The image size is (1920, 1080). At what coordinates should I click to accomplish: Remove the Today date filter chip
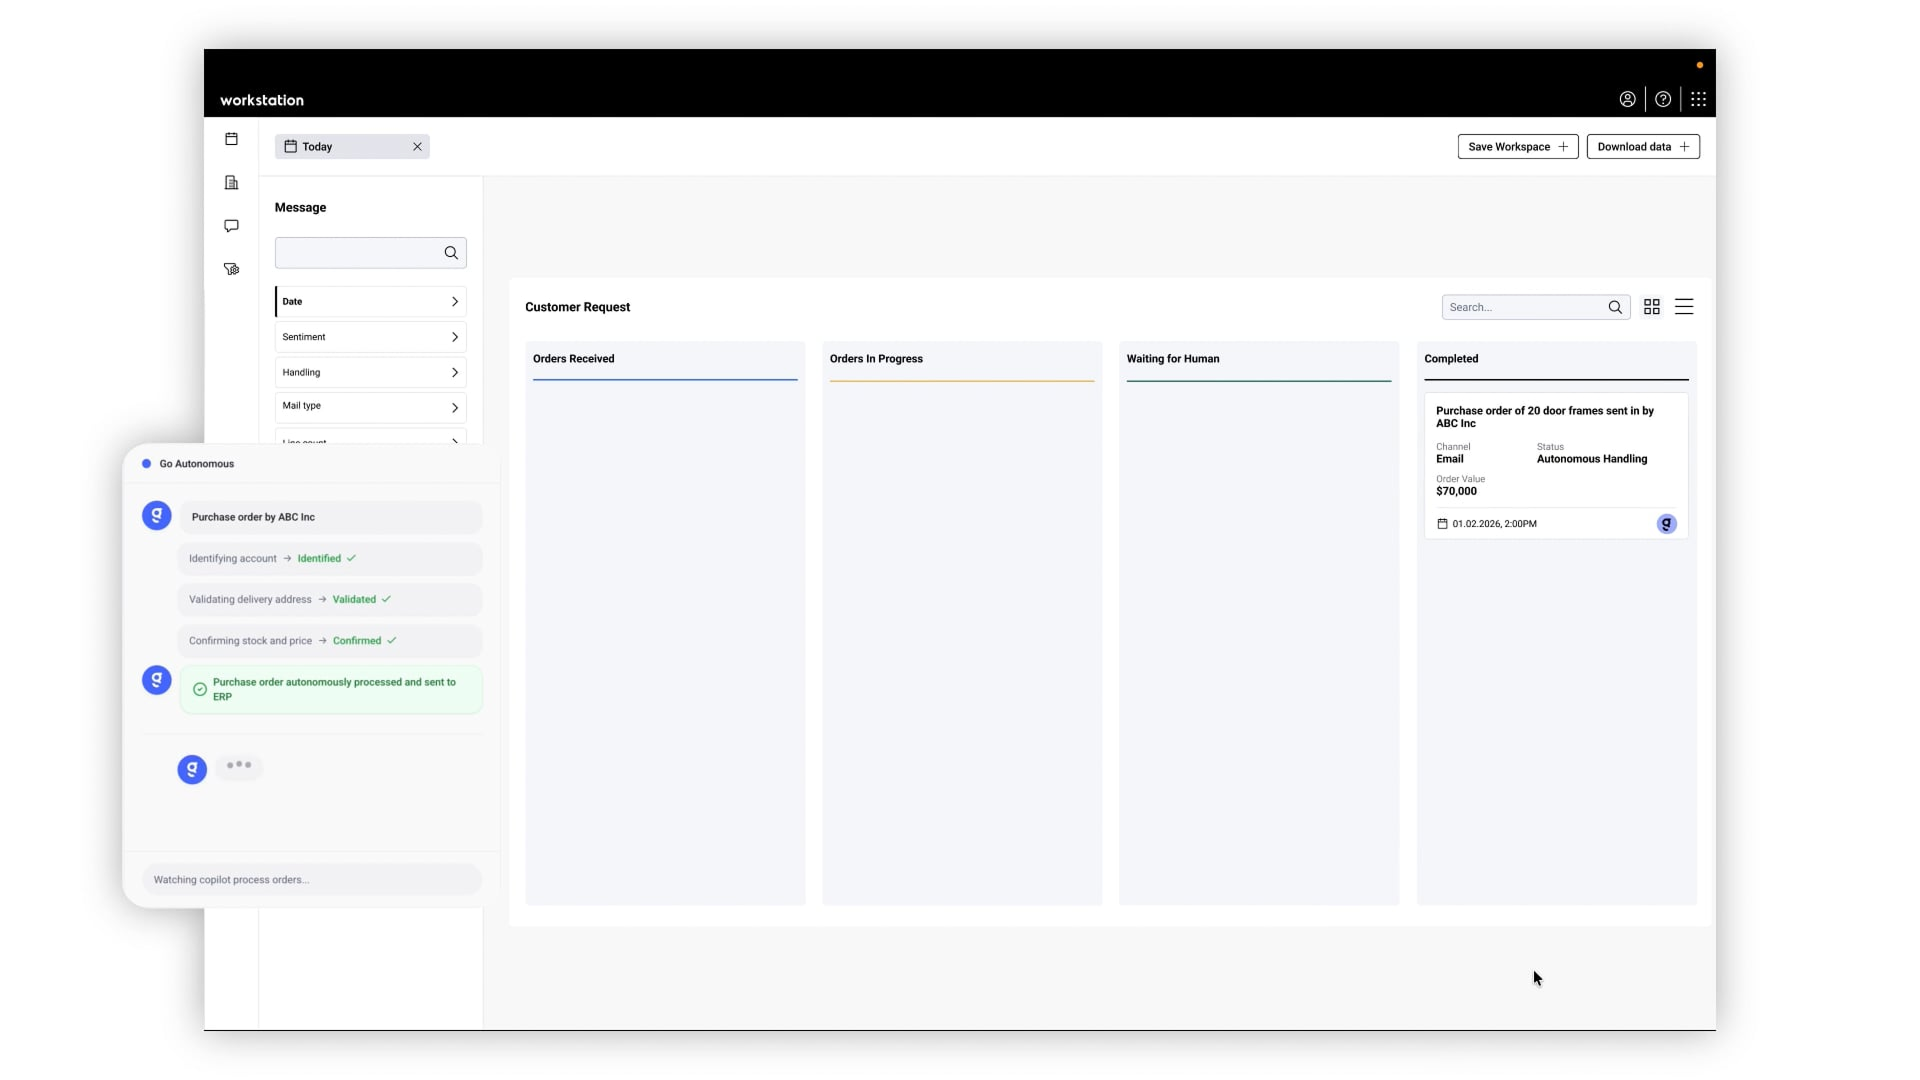click(x=417, y=147)
